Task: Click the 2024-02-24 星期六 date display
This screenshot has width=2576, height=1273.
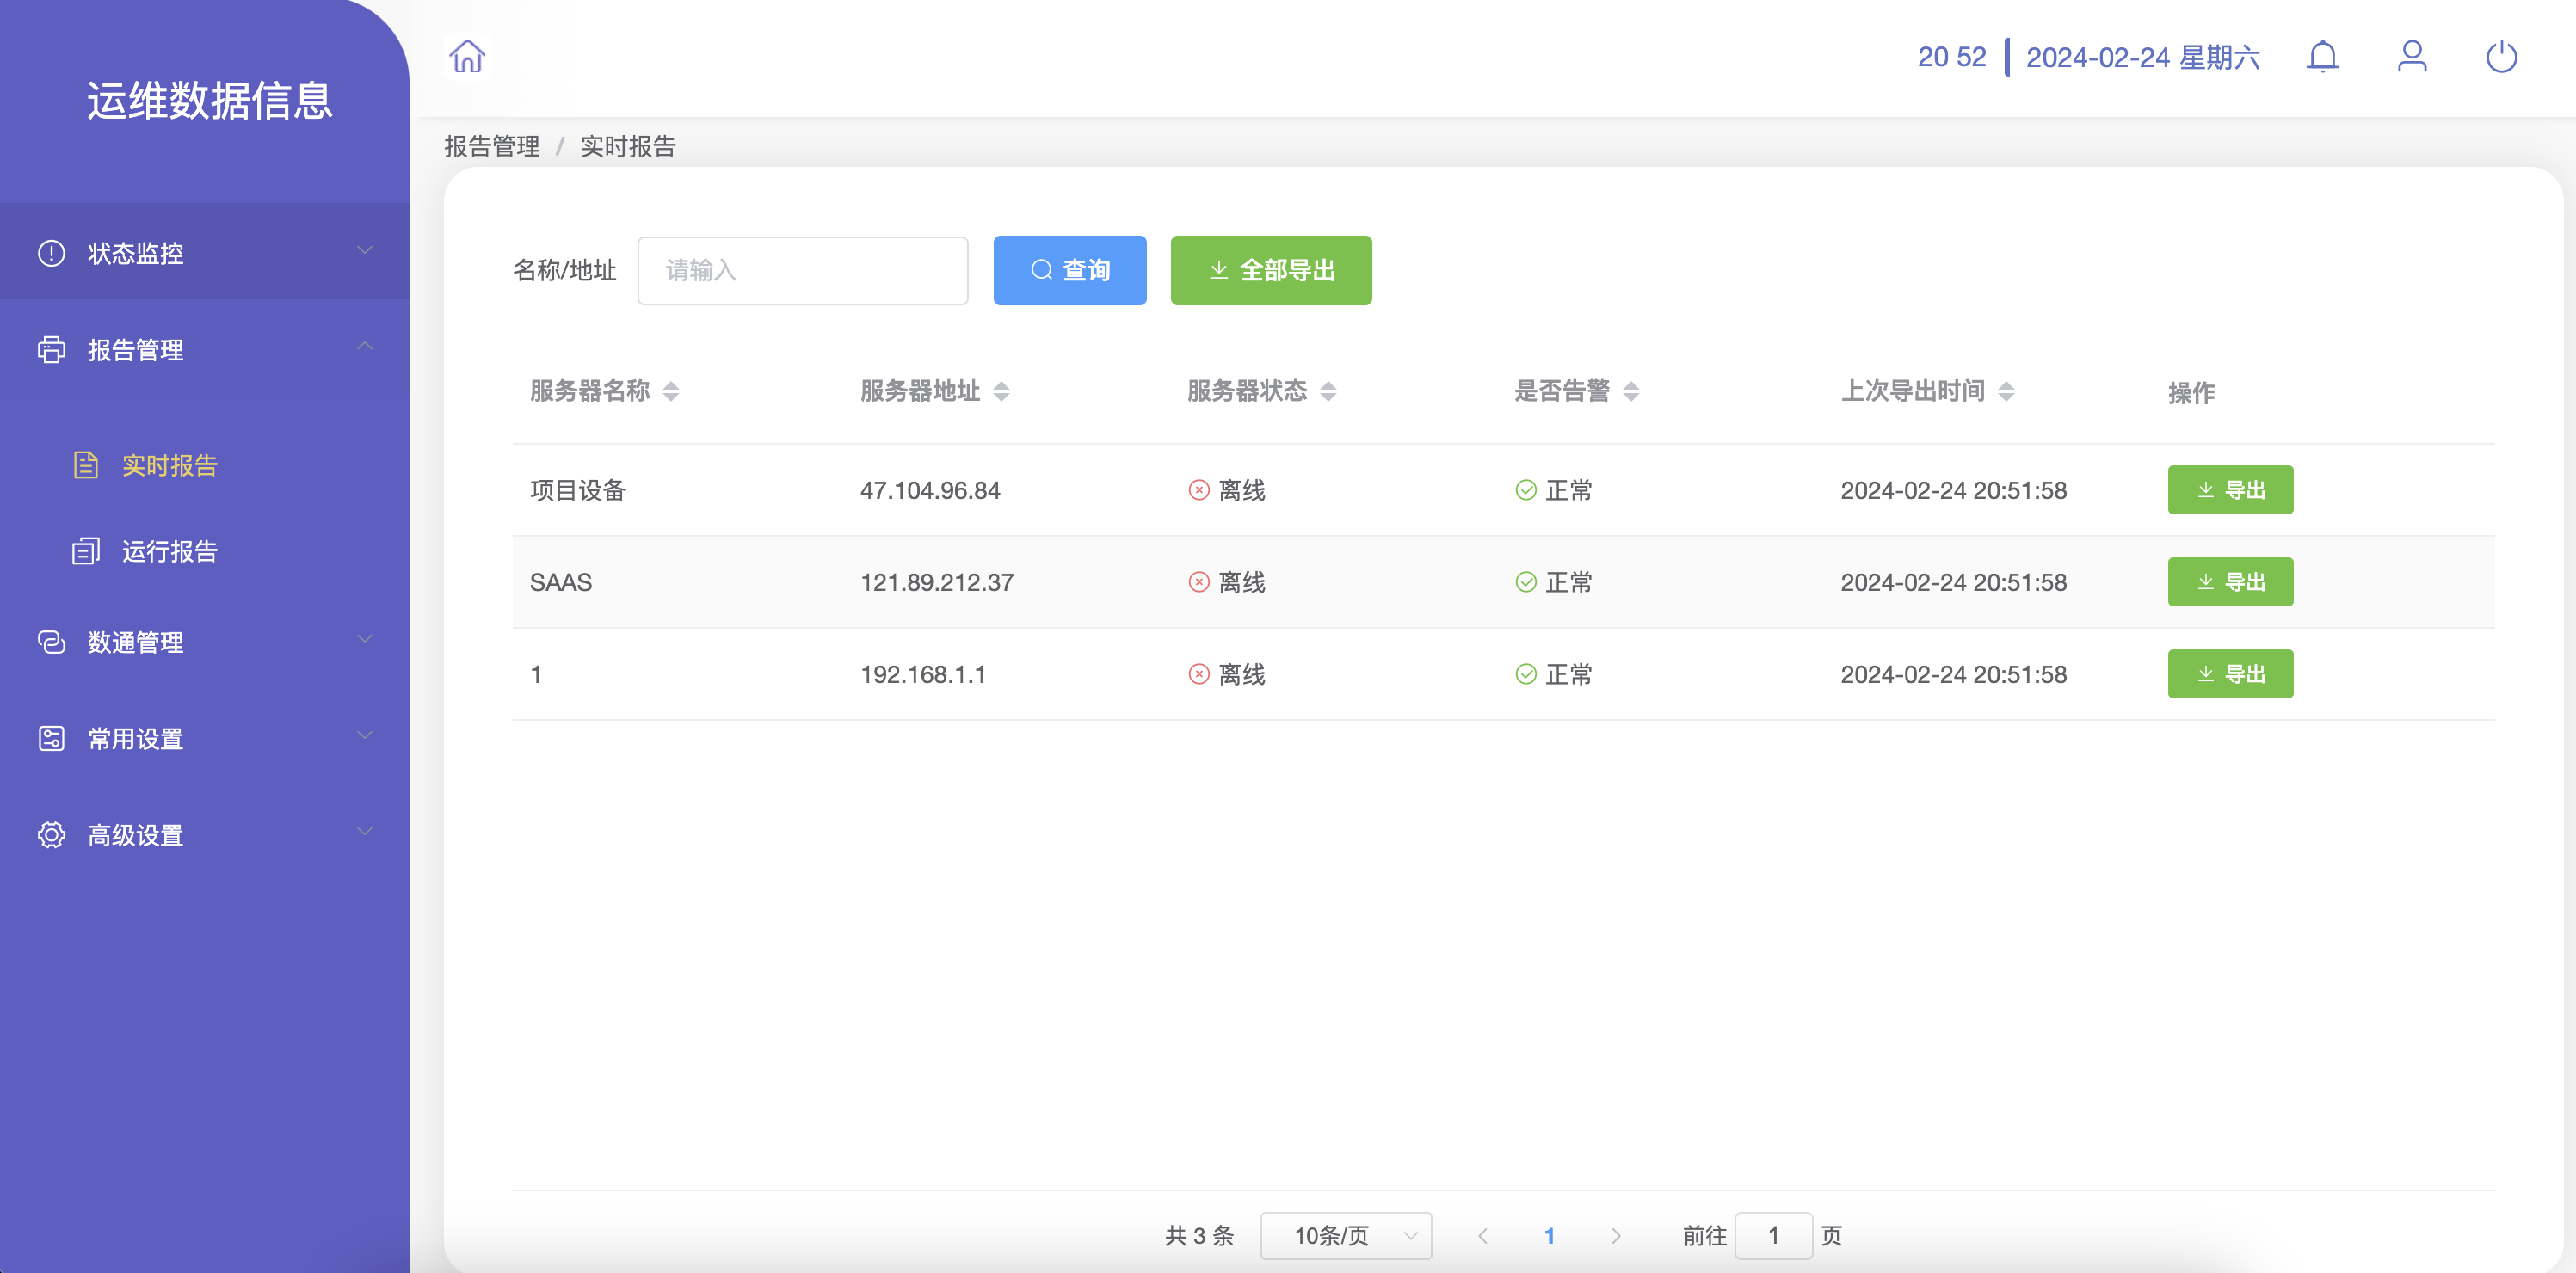Action: click(x=2143, y=57)
